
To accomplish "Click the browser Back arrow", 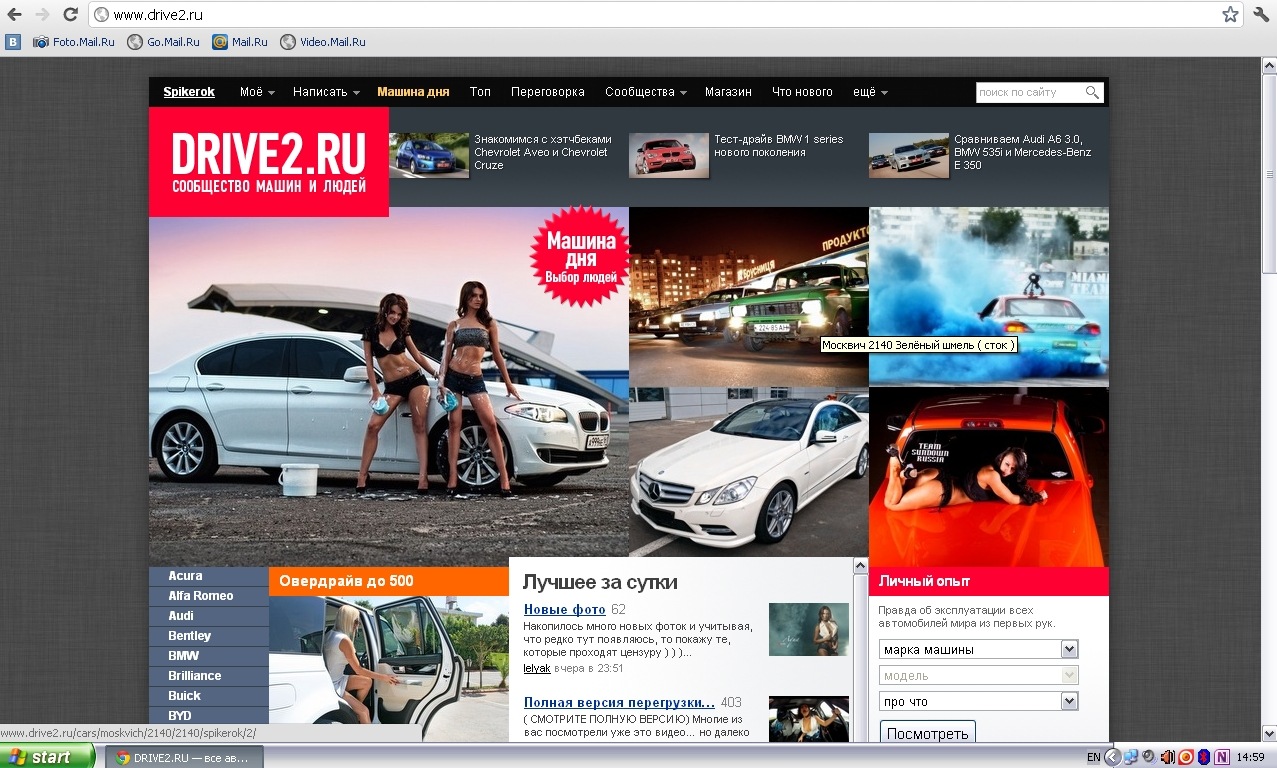I will tap(15, 14).
